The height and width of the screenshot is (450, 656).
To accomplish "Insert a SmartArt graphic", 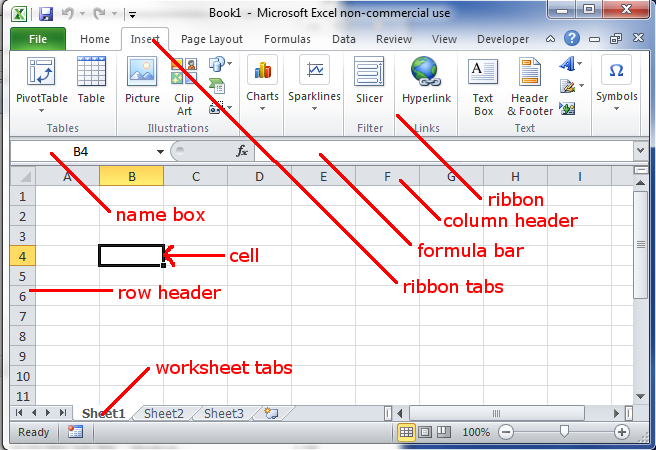I will point(217,86).
